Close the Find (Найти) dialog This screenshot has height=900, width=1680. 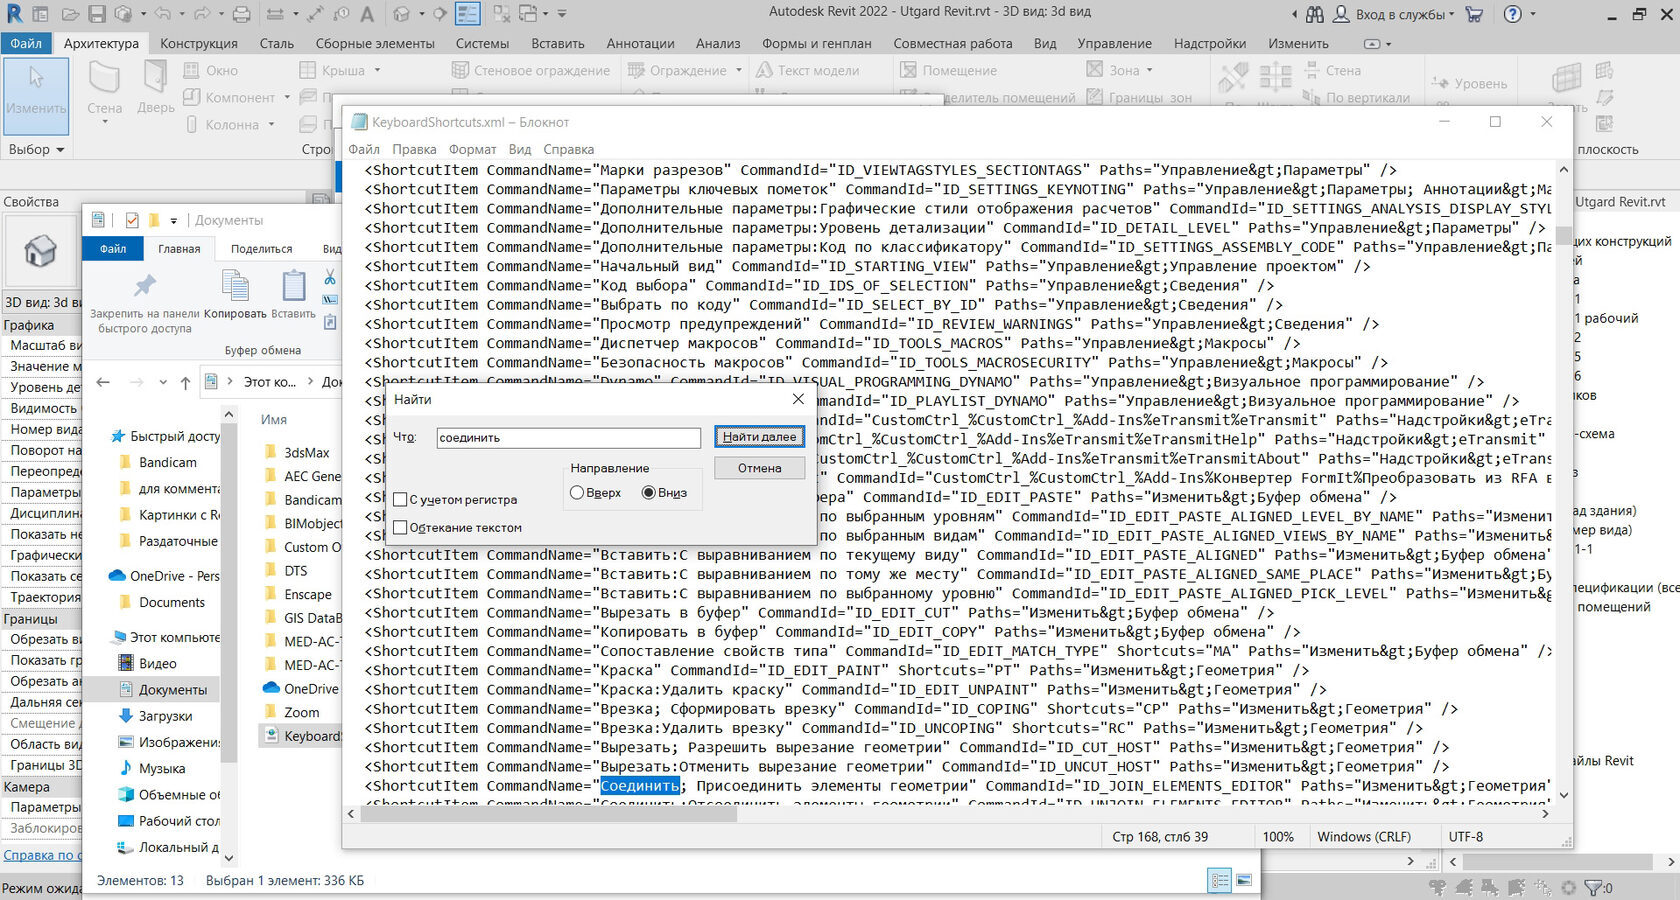[x=798, y=399]
